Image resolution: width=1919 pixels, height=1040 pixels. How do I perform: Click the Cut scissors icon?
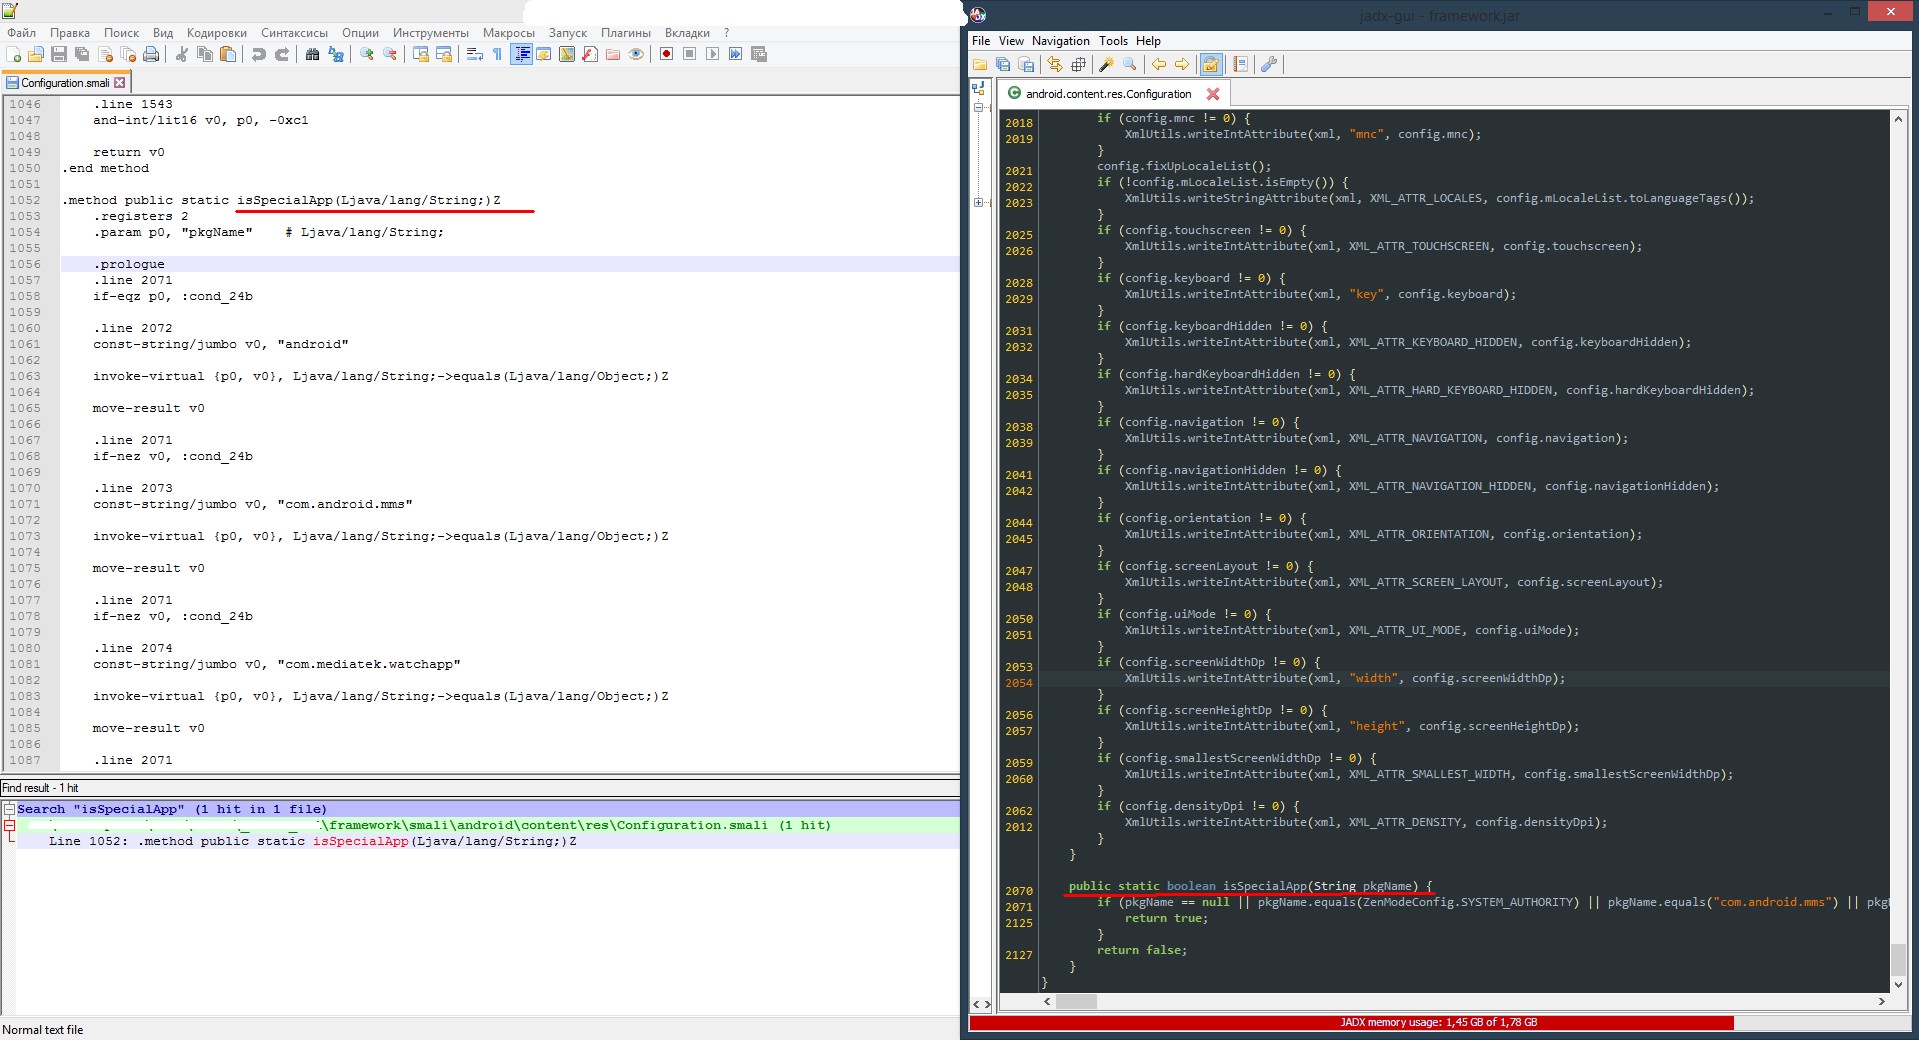click(x=182, y=54)
